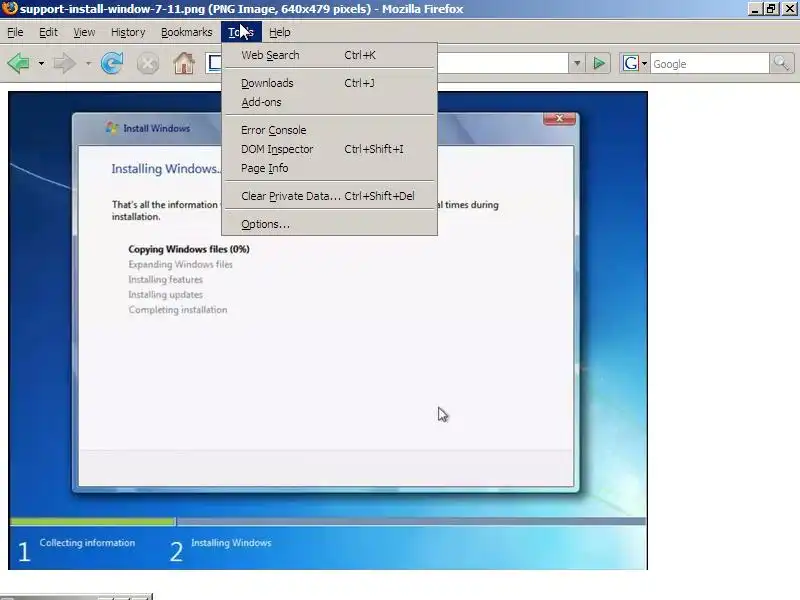Screen dimensions: 800x600
Task: Click the Google search engine icon
Action: coord(631,64)
